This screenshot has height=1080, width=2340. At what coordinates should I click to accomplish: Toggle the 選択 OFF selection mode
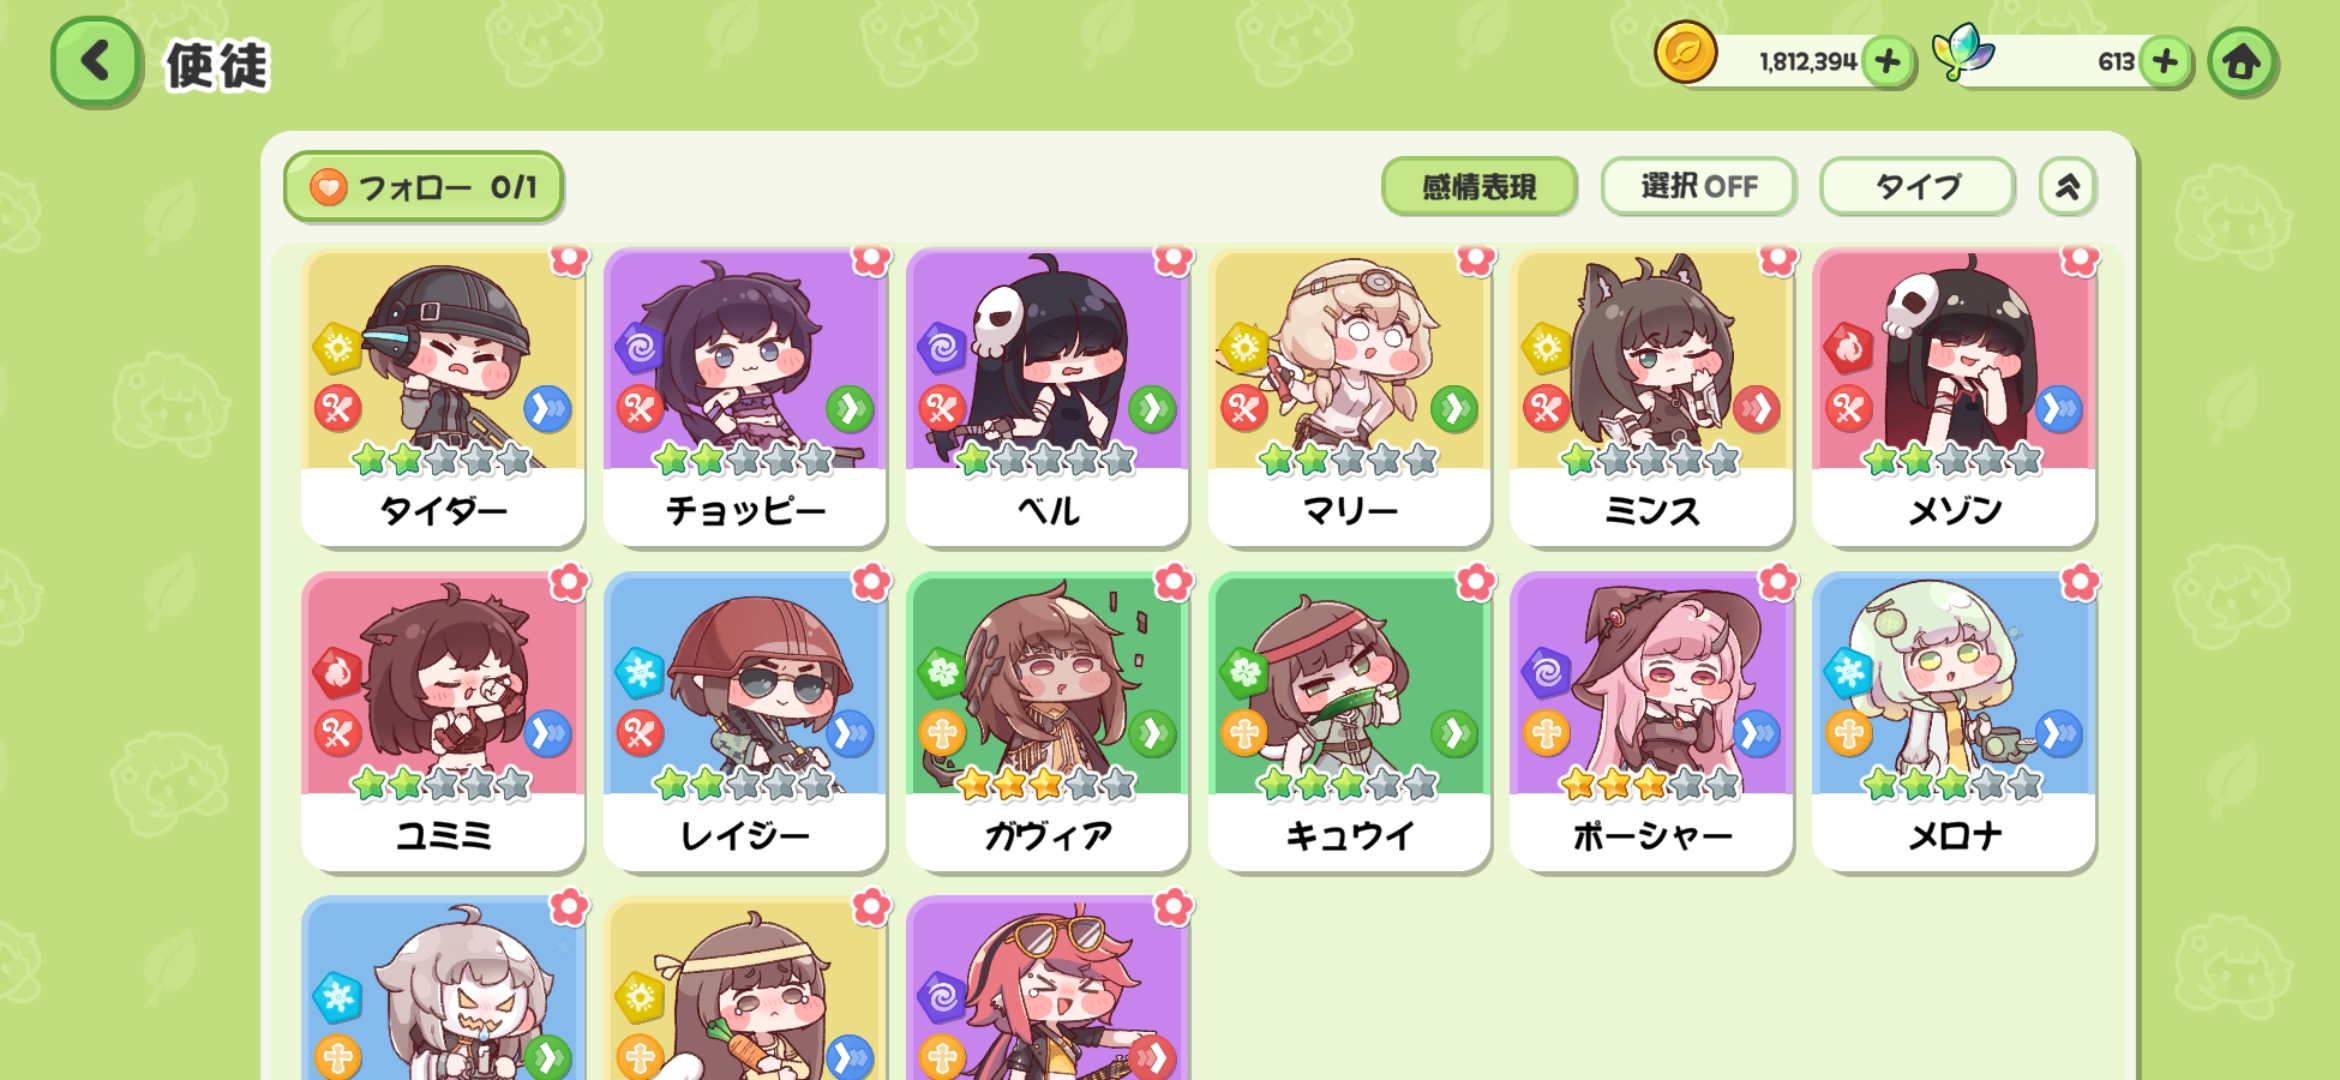(x=1698, y=186)
